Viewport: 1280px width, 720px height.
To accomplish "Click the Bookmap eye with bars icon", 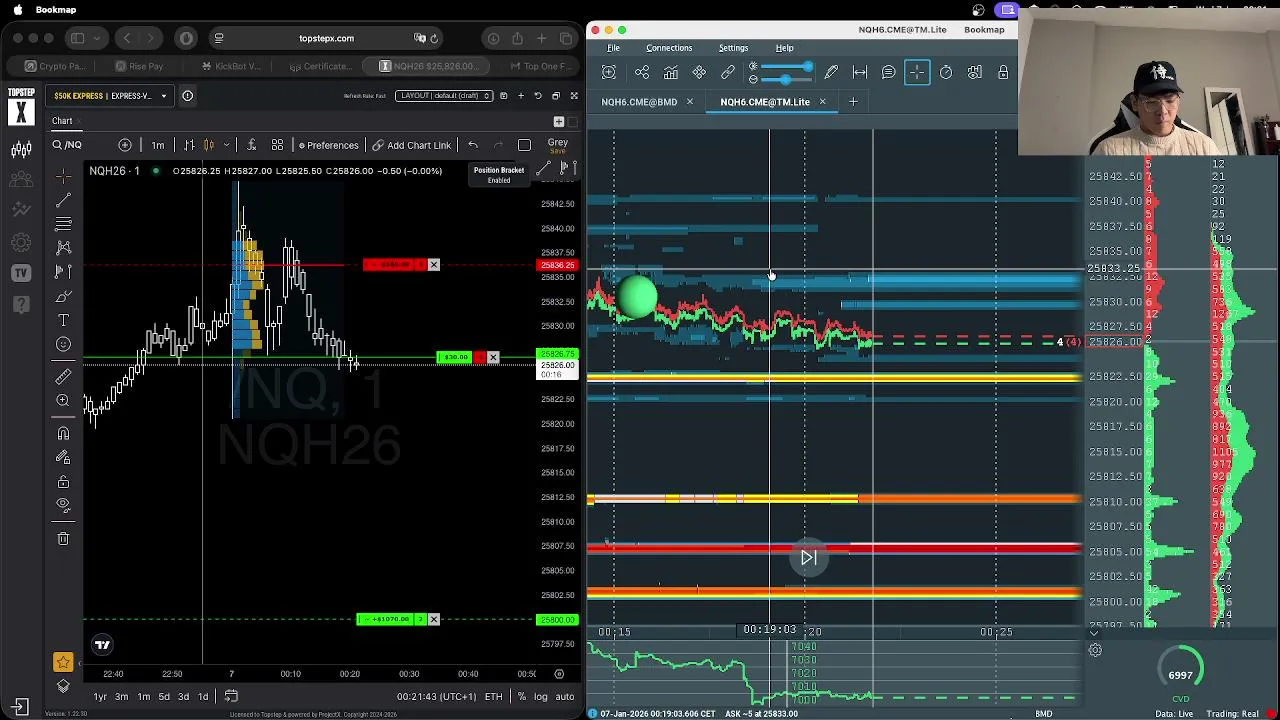I will 974,72.
